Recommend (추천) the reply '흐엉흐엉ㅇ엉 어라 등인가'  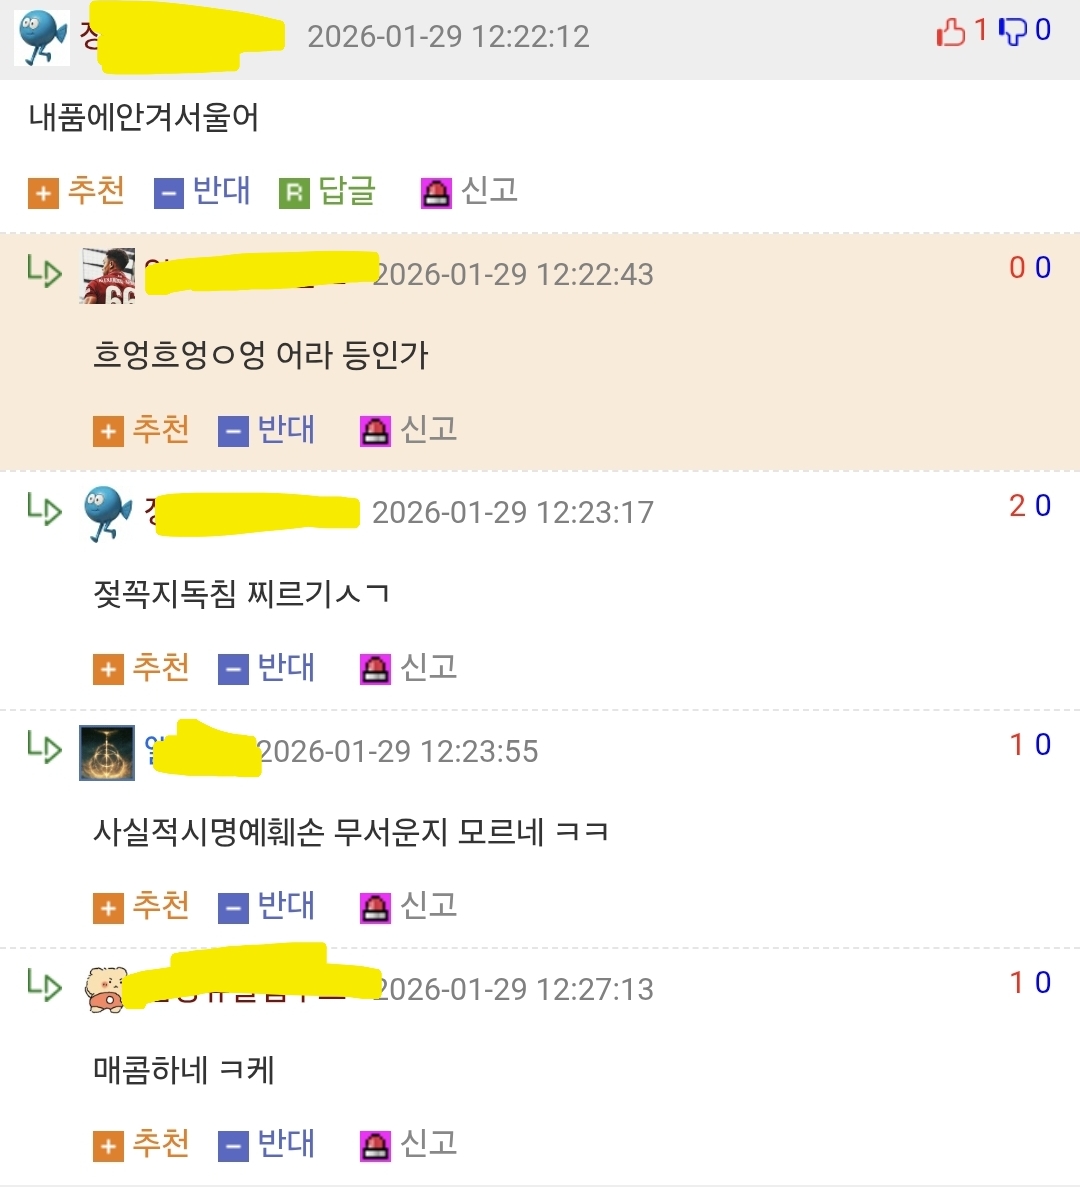(x=141, y=430)
